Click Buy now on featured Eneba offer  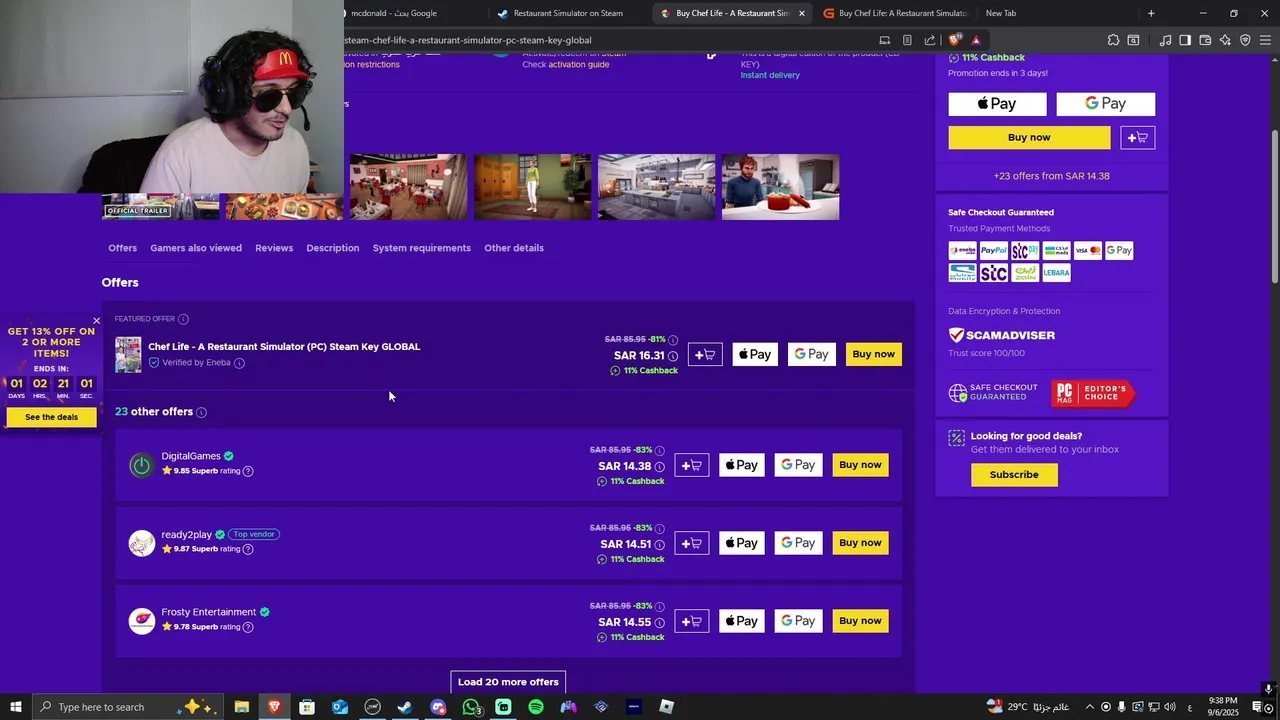click(874, 354)
